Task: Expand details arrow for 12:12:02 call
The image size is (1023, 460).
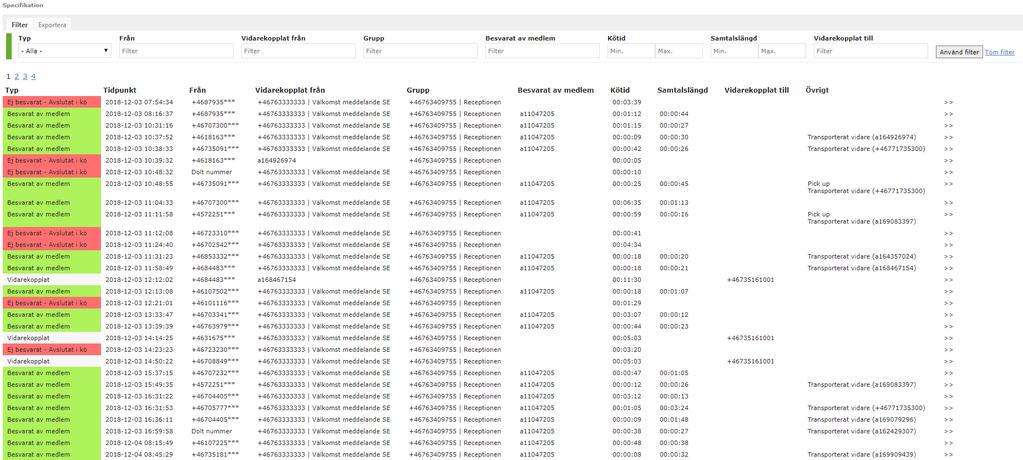Action: (948, 279)
